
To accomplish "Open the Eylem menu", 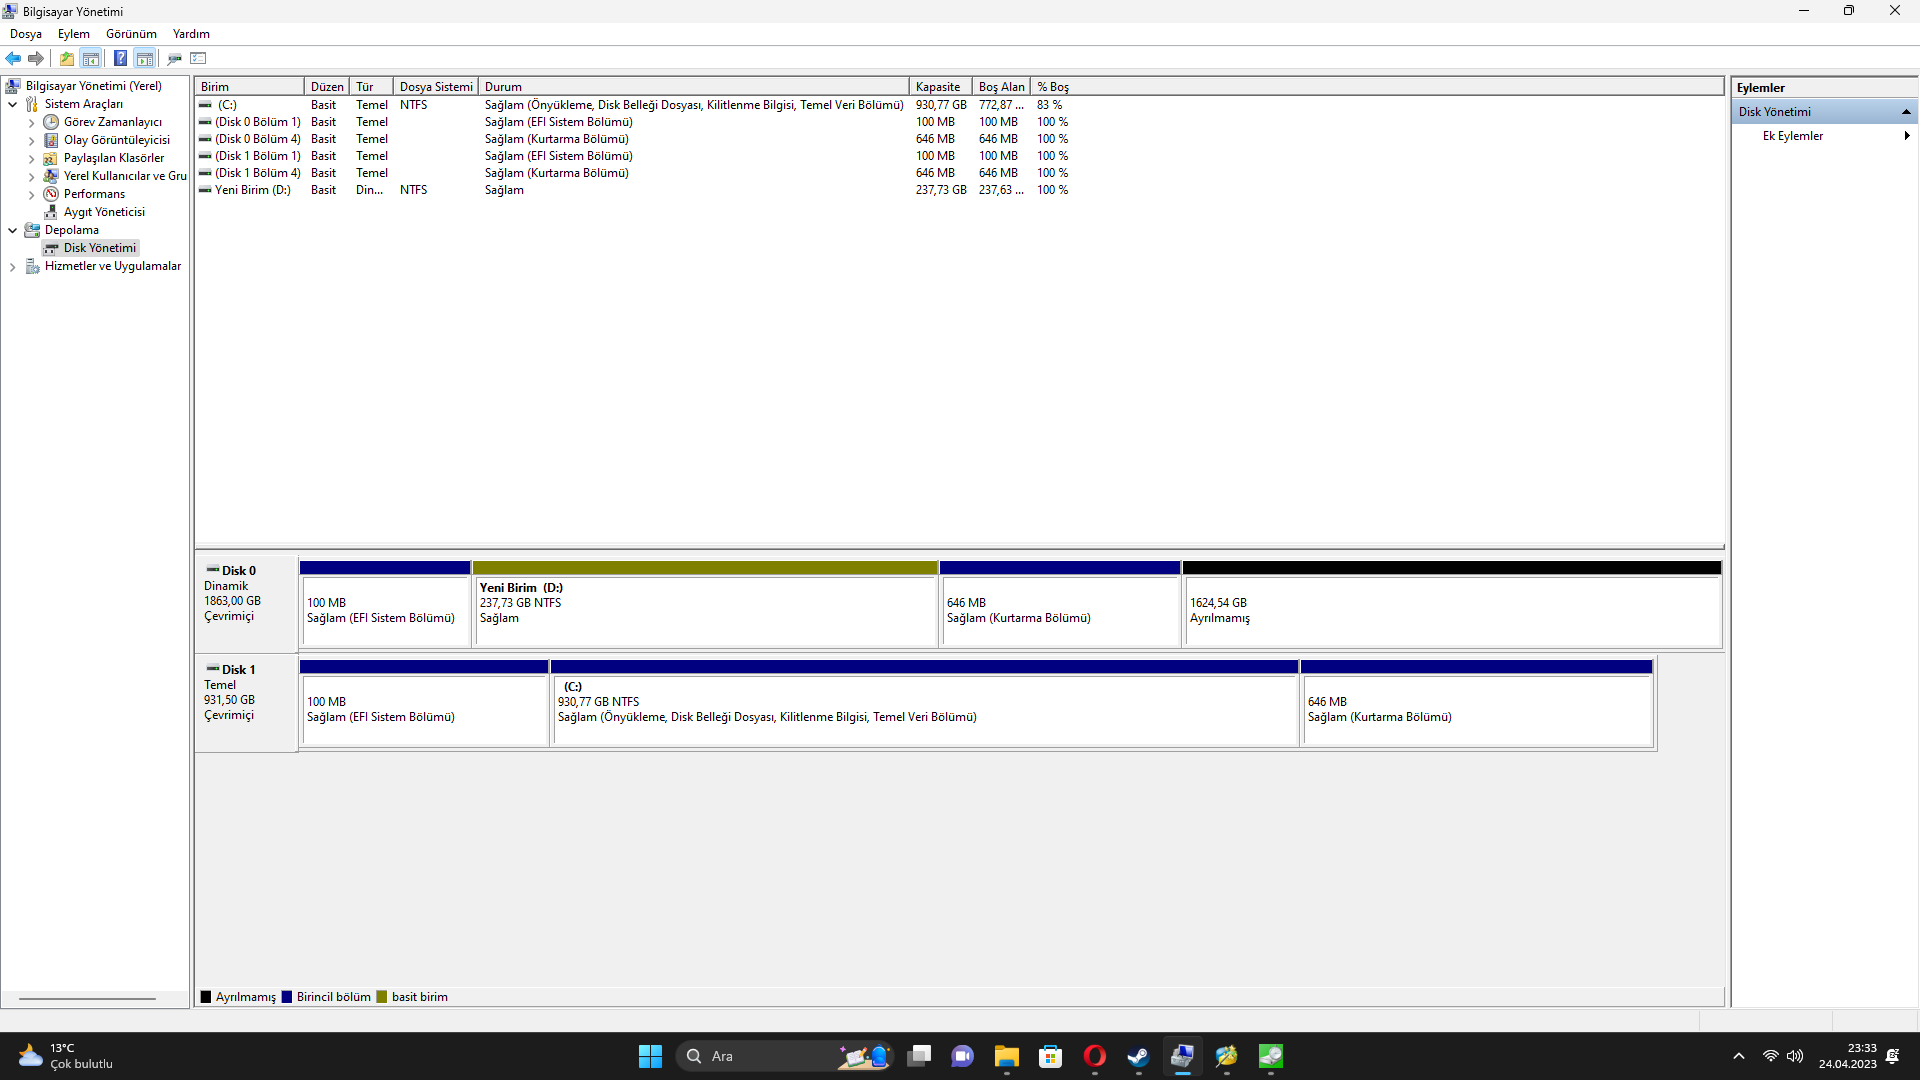I will point(73,34).
